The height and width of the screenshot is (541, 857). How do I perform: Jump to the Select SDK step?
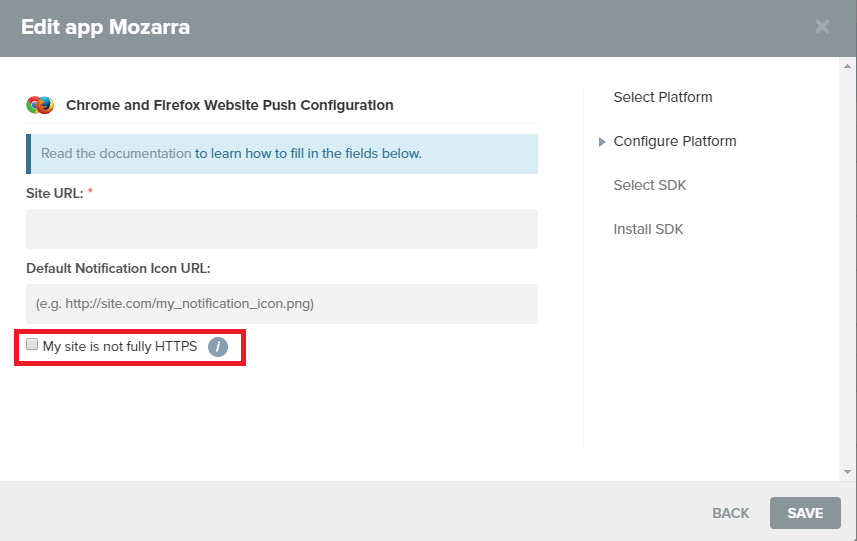[649, 185]
